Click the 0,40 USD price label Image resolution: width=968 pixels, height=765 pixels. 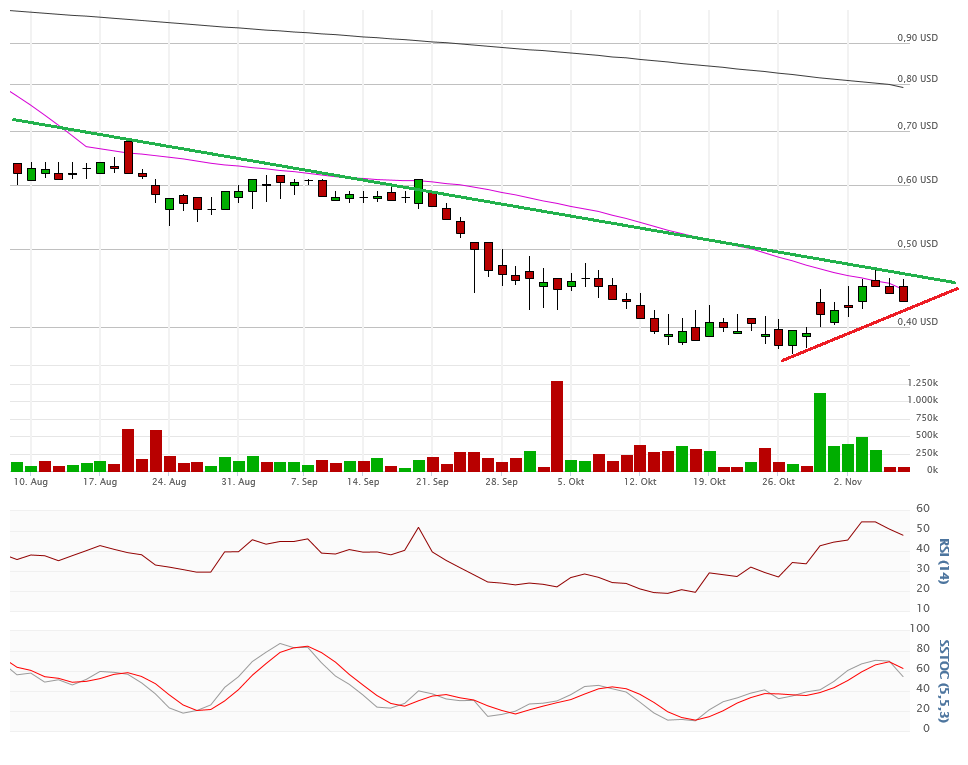(x=917, y=321)
